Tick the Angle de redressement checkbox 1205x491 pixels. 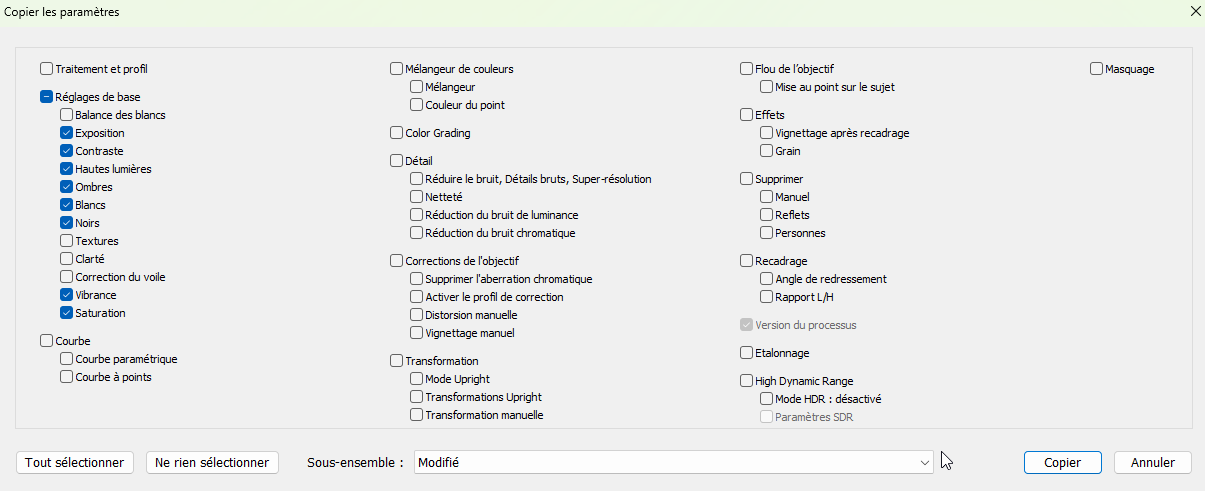point(766,279)
